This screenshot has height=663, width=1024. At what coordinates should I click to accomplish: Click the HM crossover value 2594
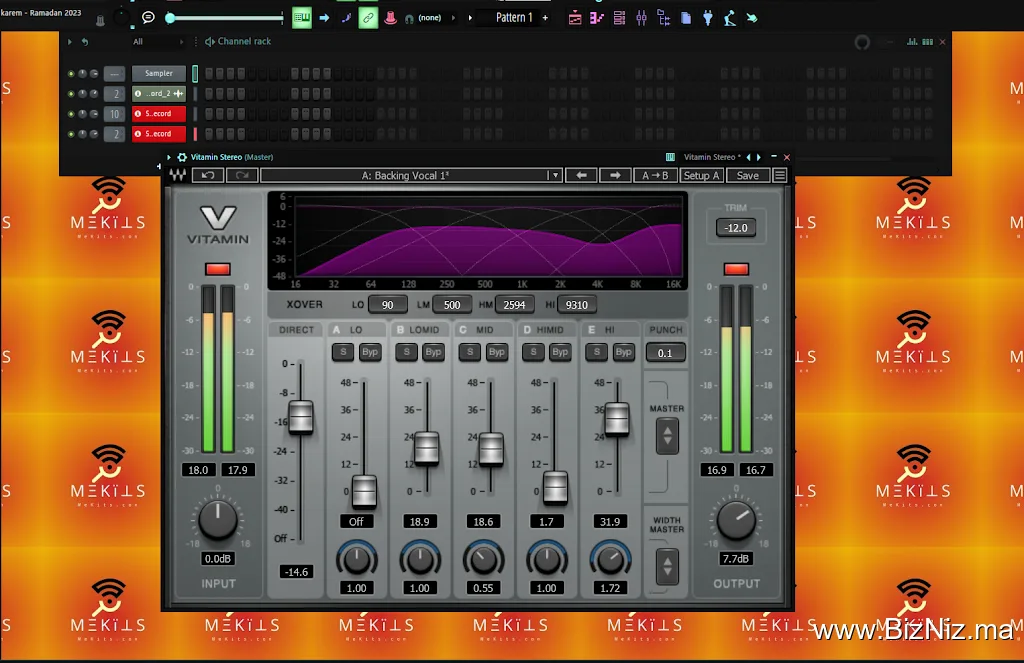(514, 305)
